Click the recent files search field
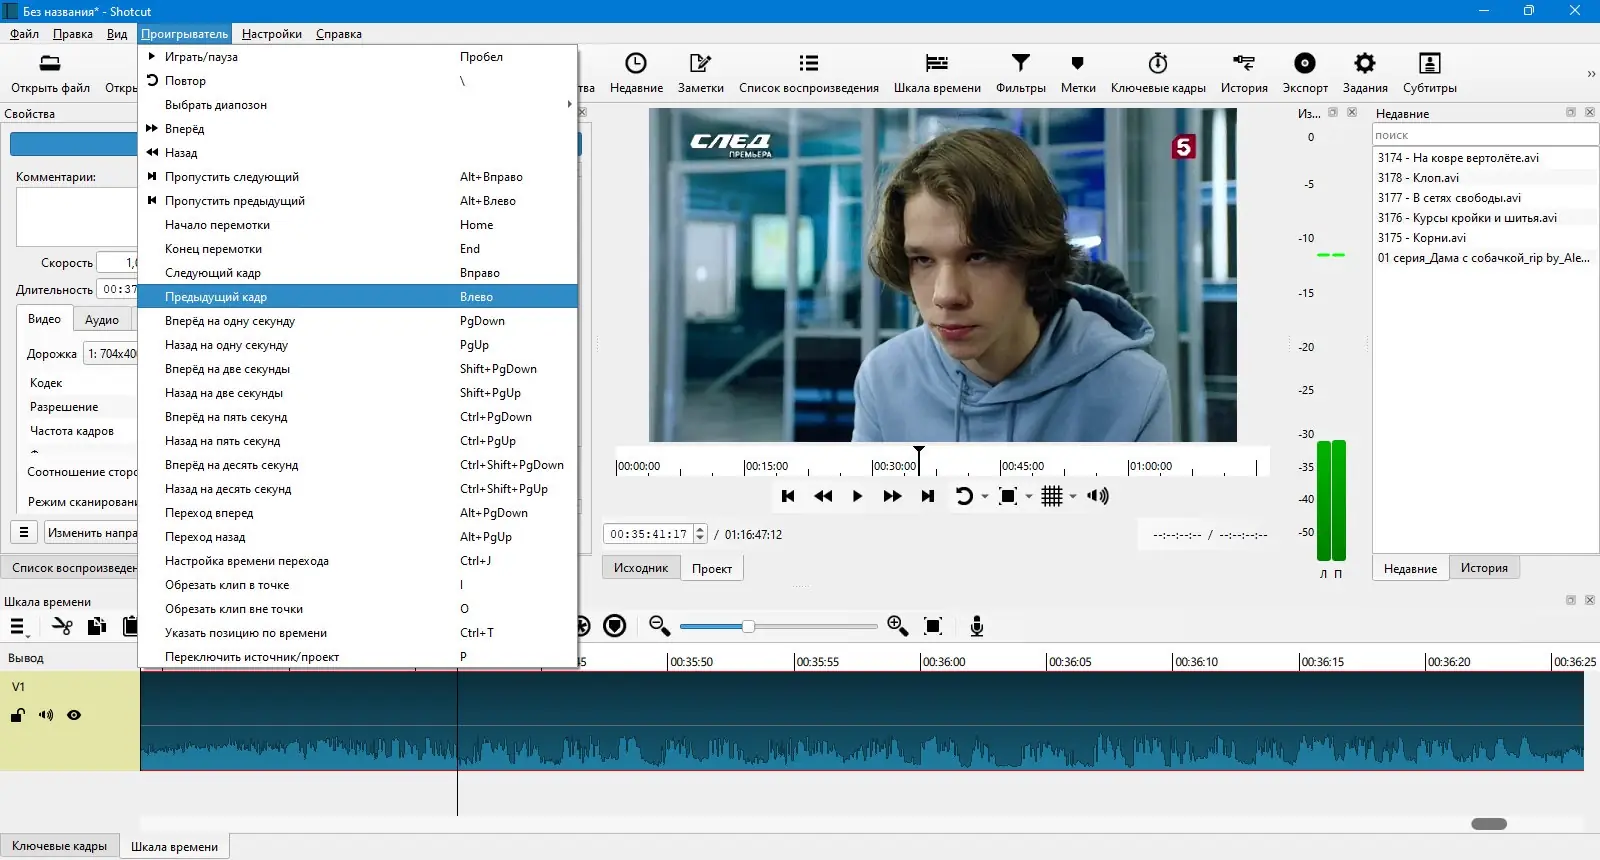This screenshot has width=1600, height=860. pos(1484,135)
